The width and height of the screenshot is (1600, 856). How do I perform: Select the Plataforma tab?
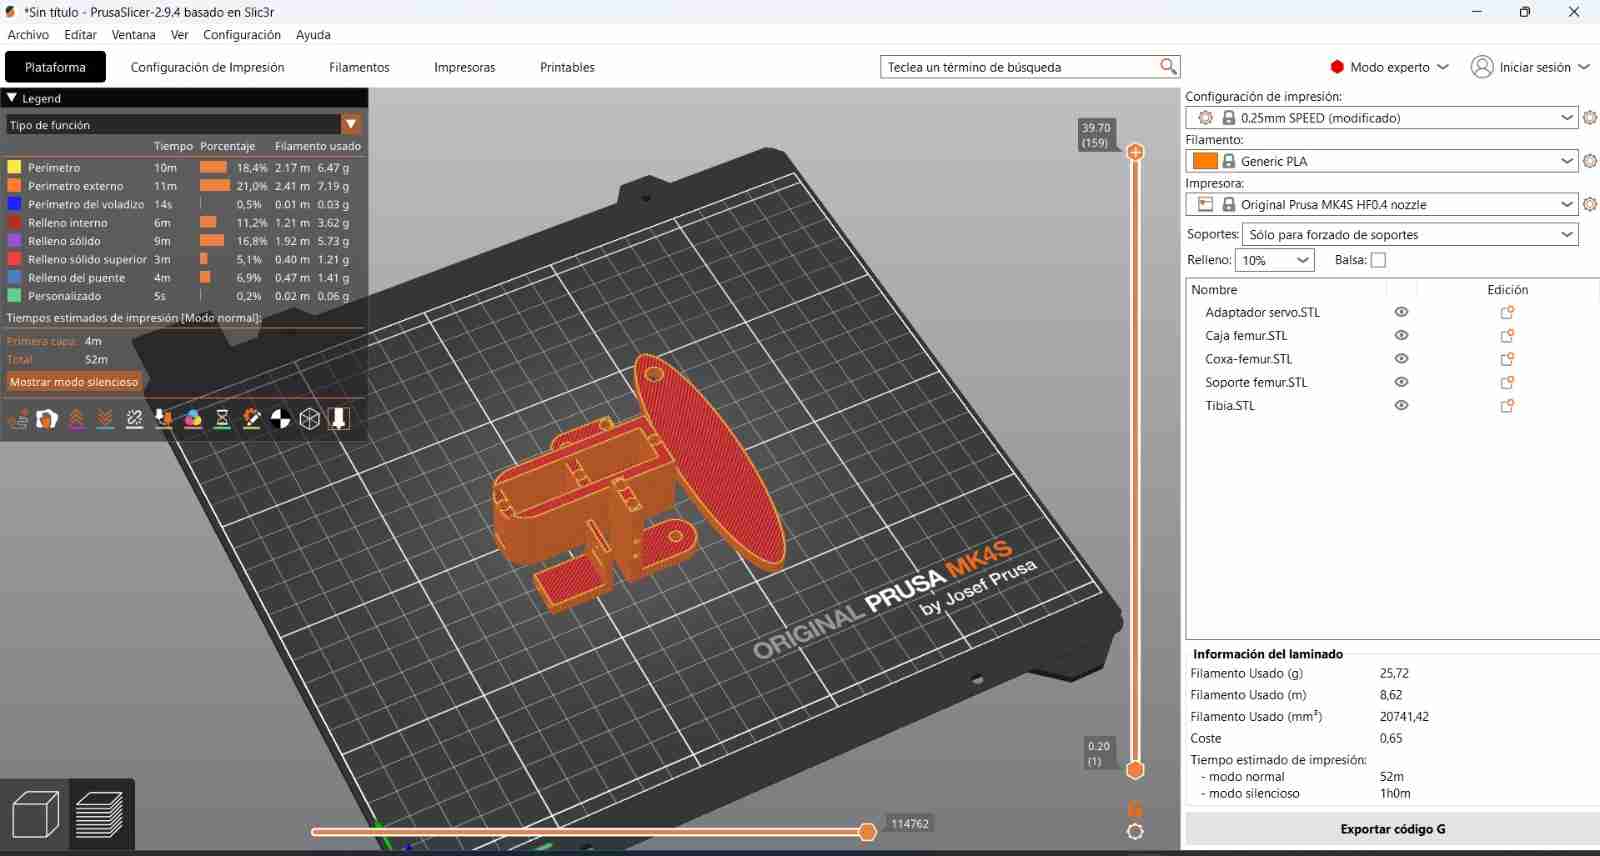[x=55, y=67]
